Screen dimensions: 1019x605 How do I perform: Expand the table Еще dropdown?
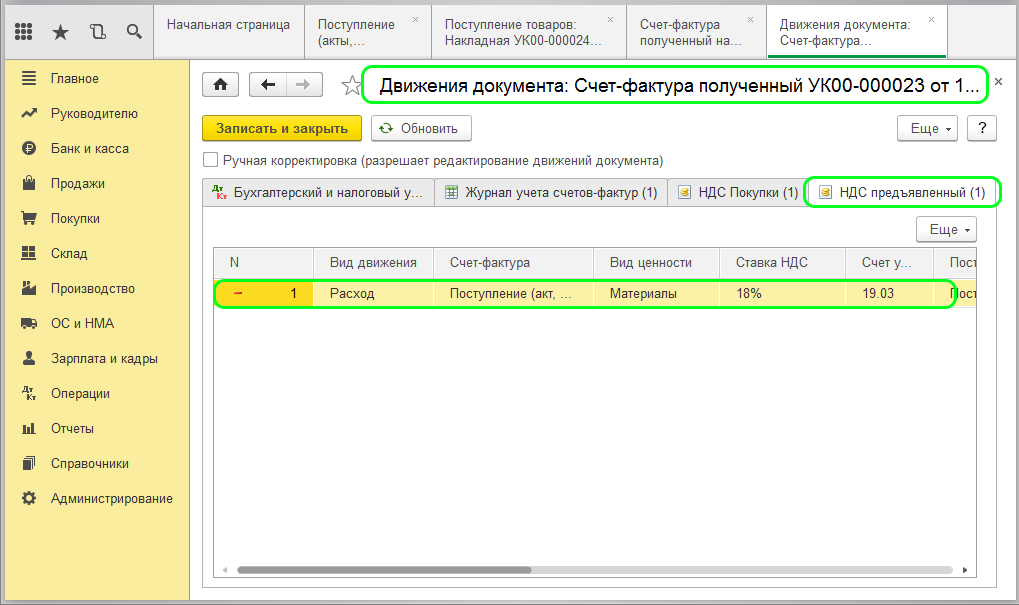(x=946, y=229)
